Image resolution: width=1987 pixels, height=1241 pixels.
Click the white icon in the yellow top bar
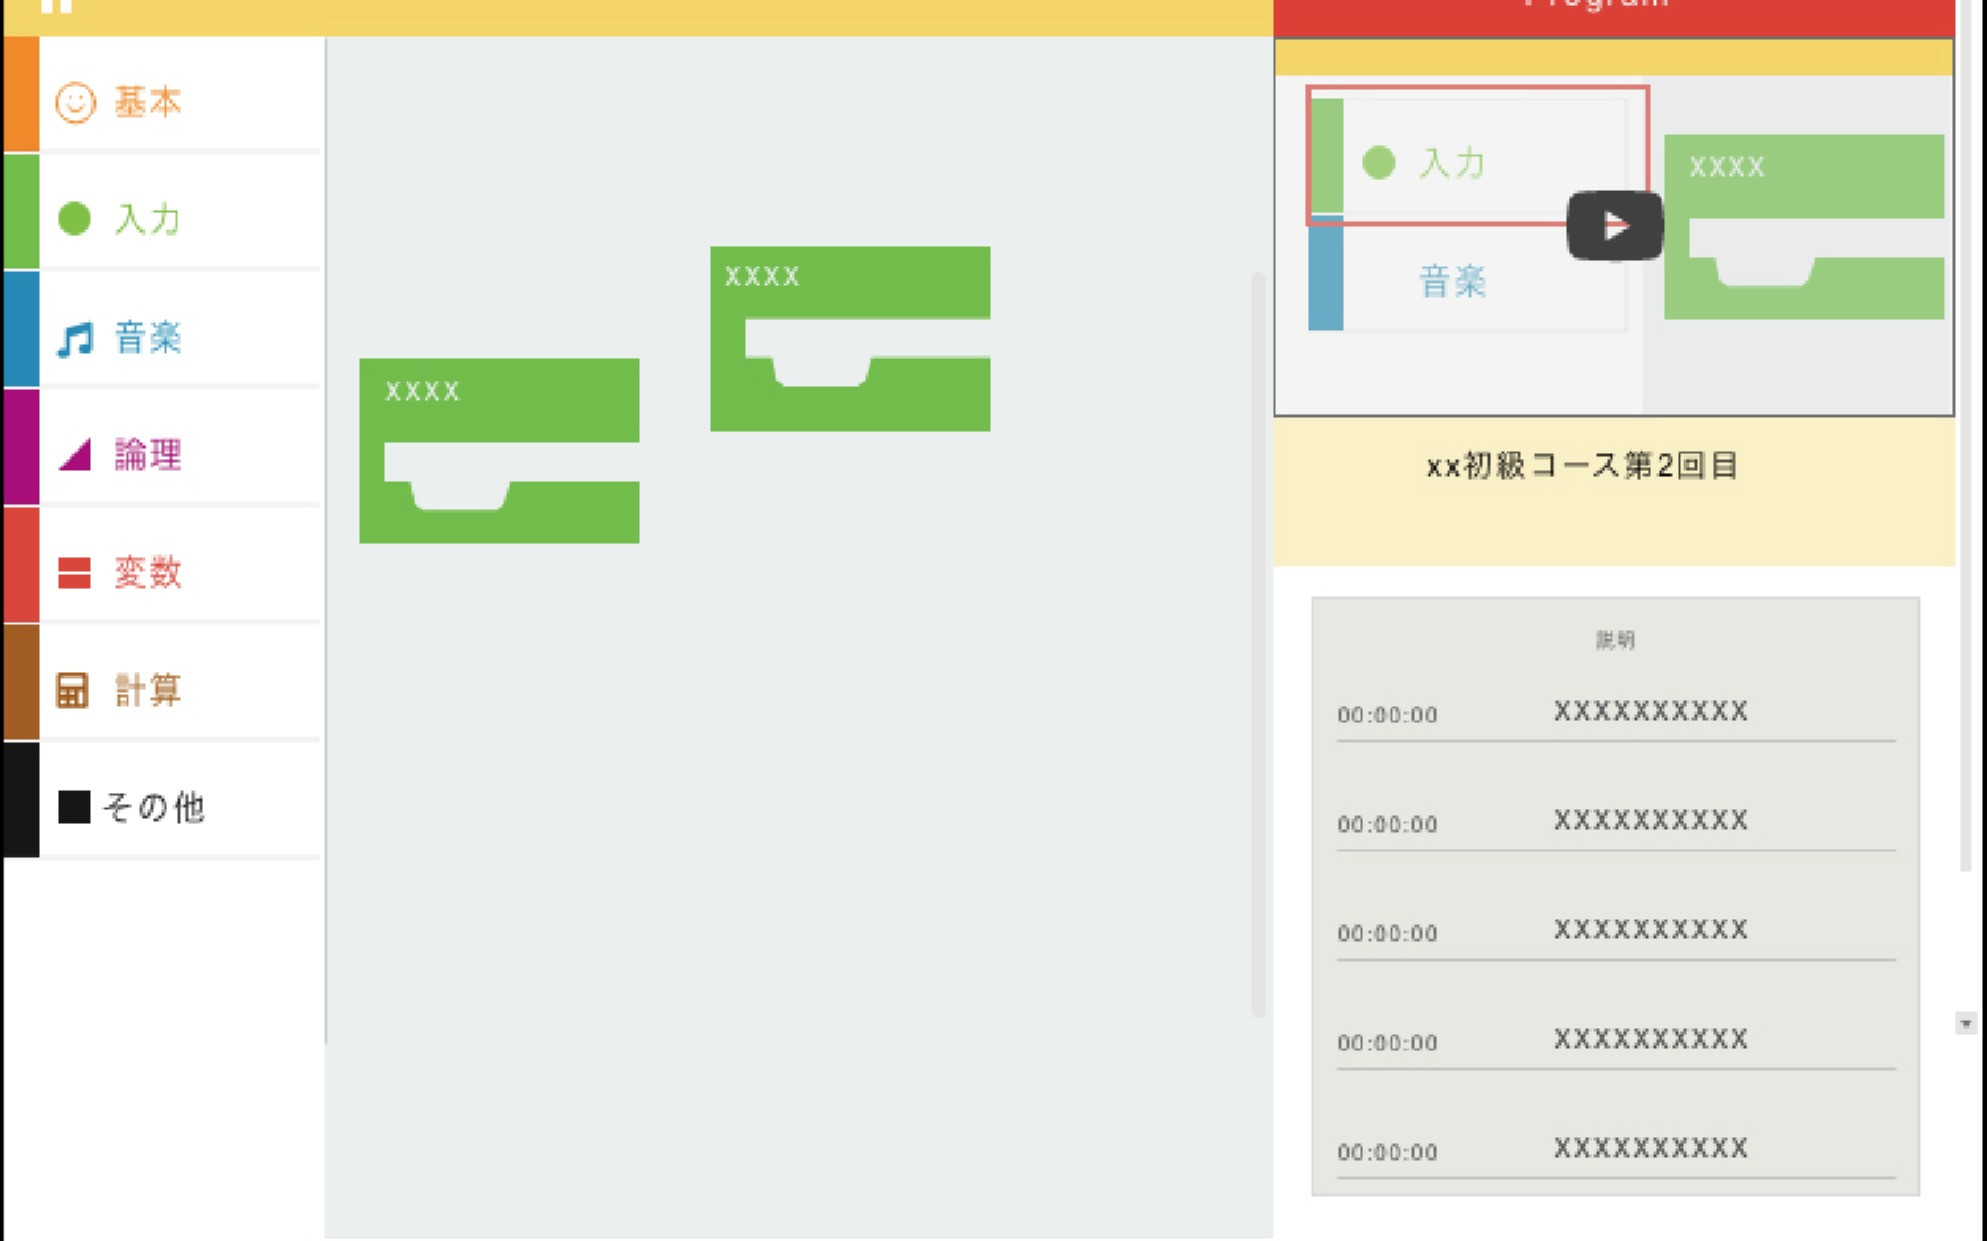click(57, 6)
